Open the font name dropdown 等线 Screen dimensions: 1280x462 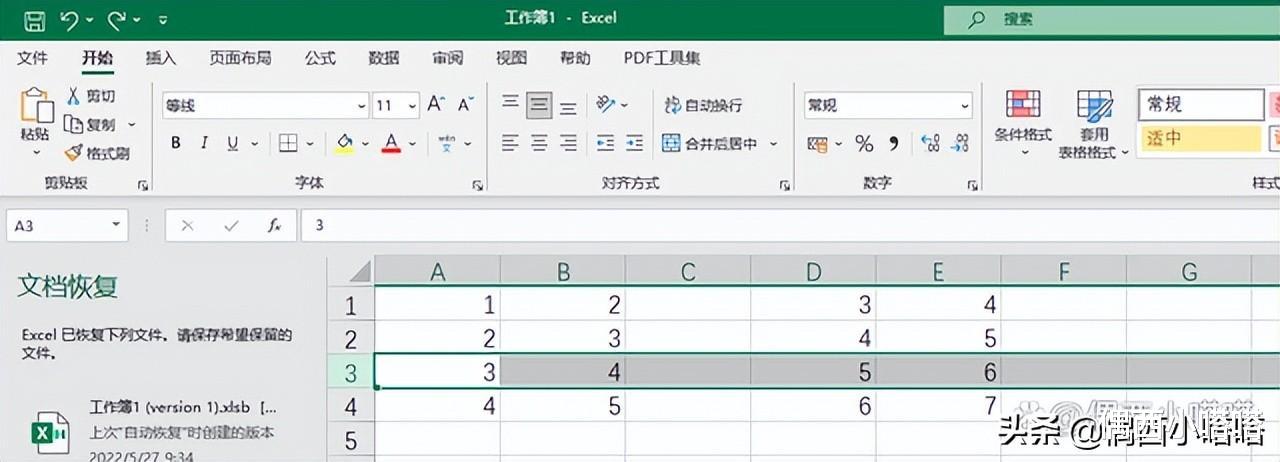266,105
